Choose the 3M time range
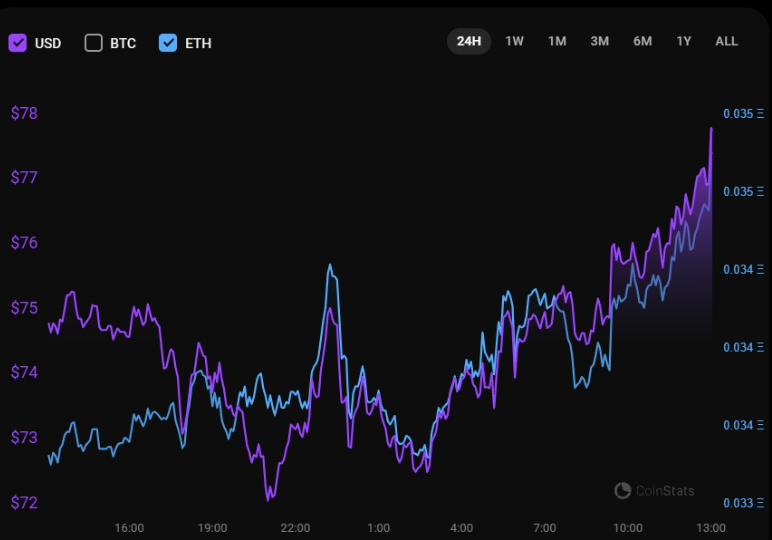Viewport: 772px width, 540px height. (x=599, y=41)
